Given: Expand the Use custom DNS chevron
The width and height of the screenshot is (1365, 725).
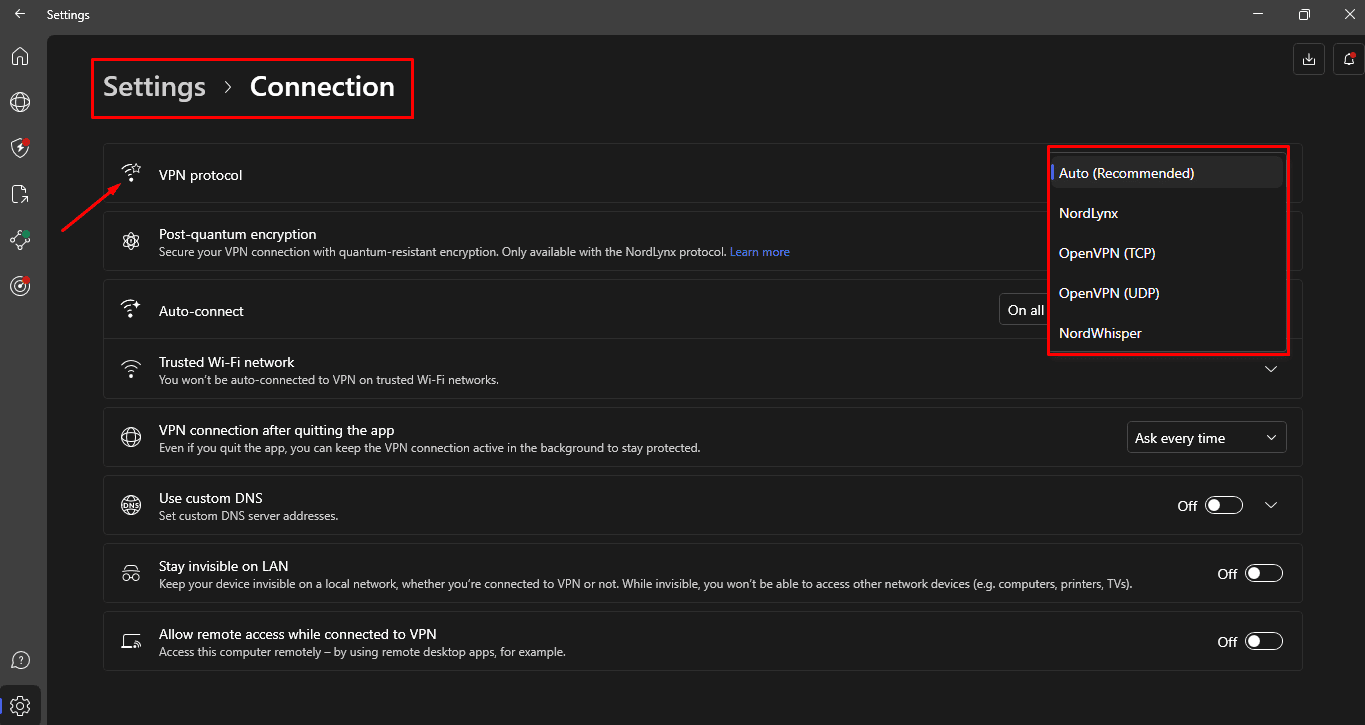Looking at the screenshot, I should [1271, 505].
